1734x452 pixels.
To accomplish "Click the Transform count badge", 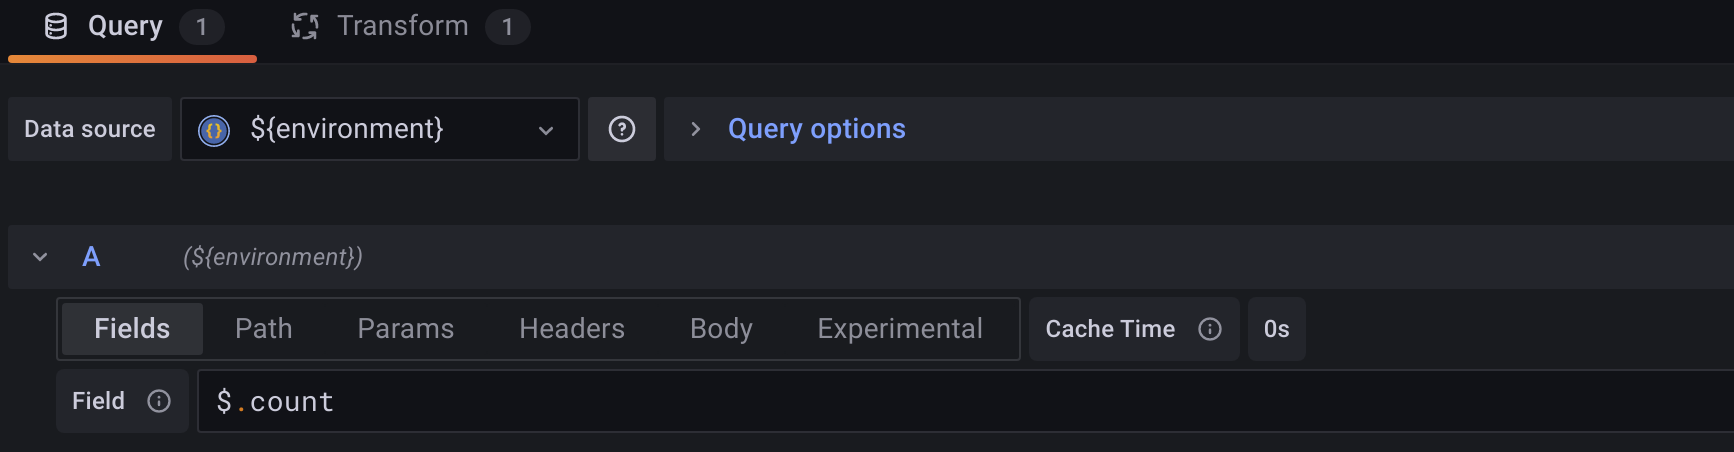I will [x=507, y=27].
